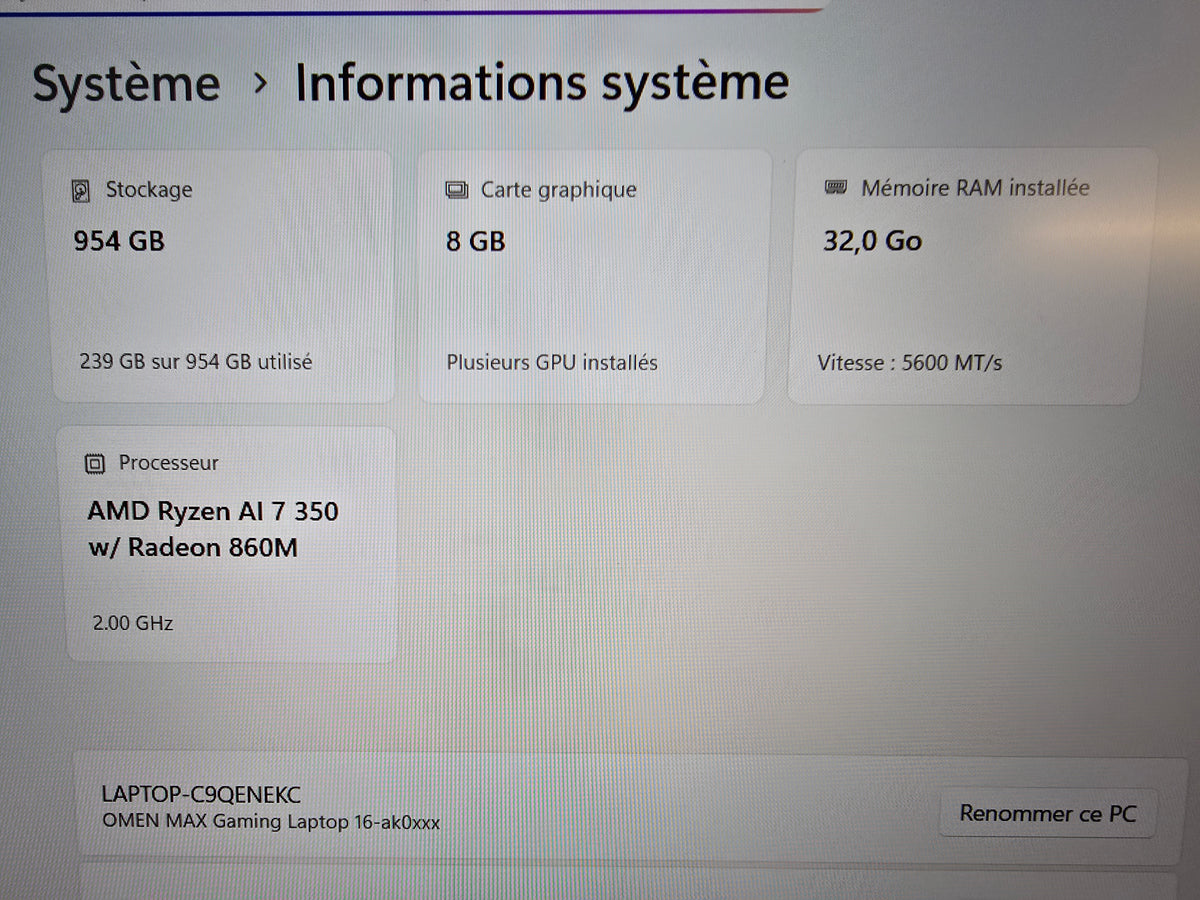Click the Stockage disk icon

pyautogui.click(x=82, y=191)
